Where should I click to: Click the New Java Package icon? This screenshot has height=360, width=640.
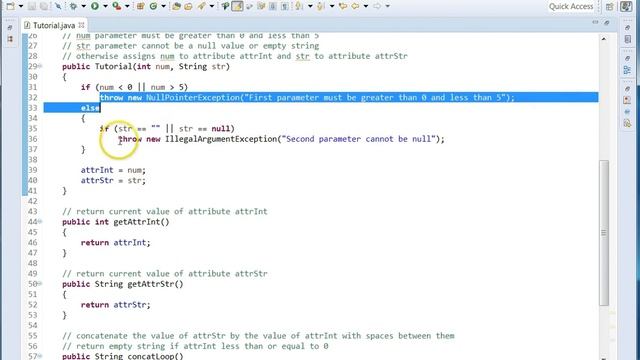[140, 6]
